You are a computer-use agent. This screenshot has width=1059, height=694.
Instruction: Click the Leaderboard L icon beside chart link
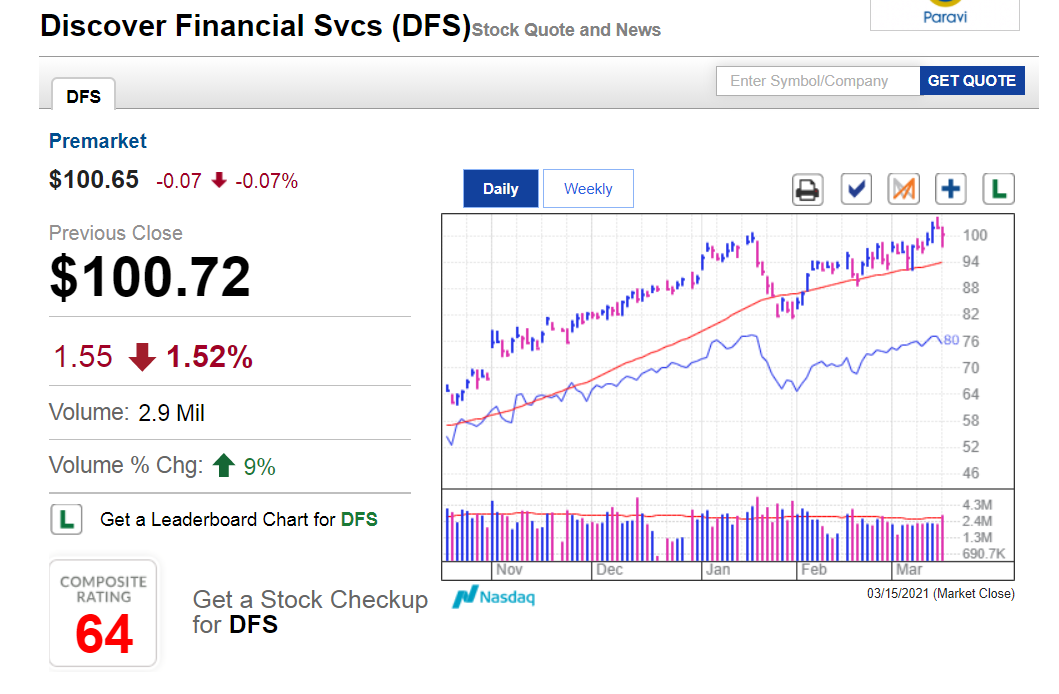(66, 519)
